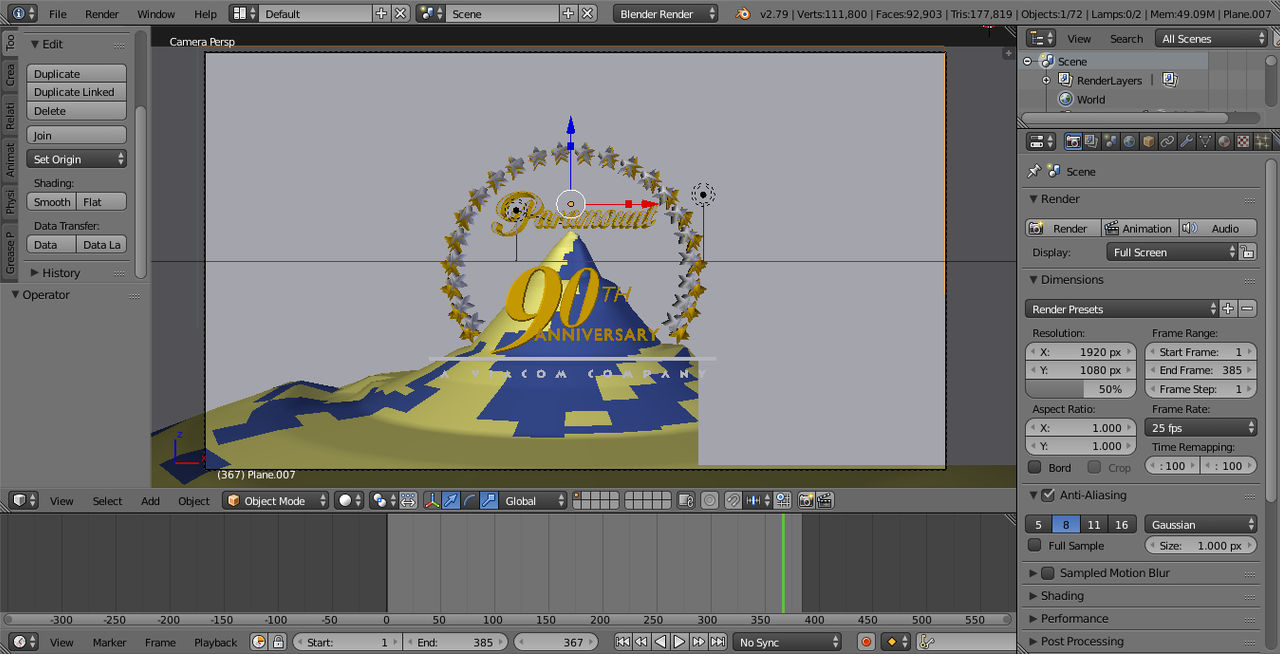Image resolution: width=1280 pixels, height=654 pixels.
Task: Click the snap magnet icon in 3D header
Action: [x=733, y=501]
